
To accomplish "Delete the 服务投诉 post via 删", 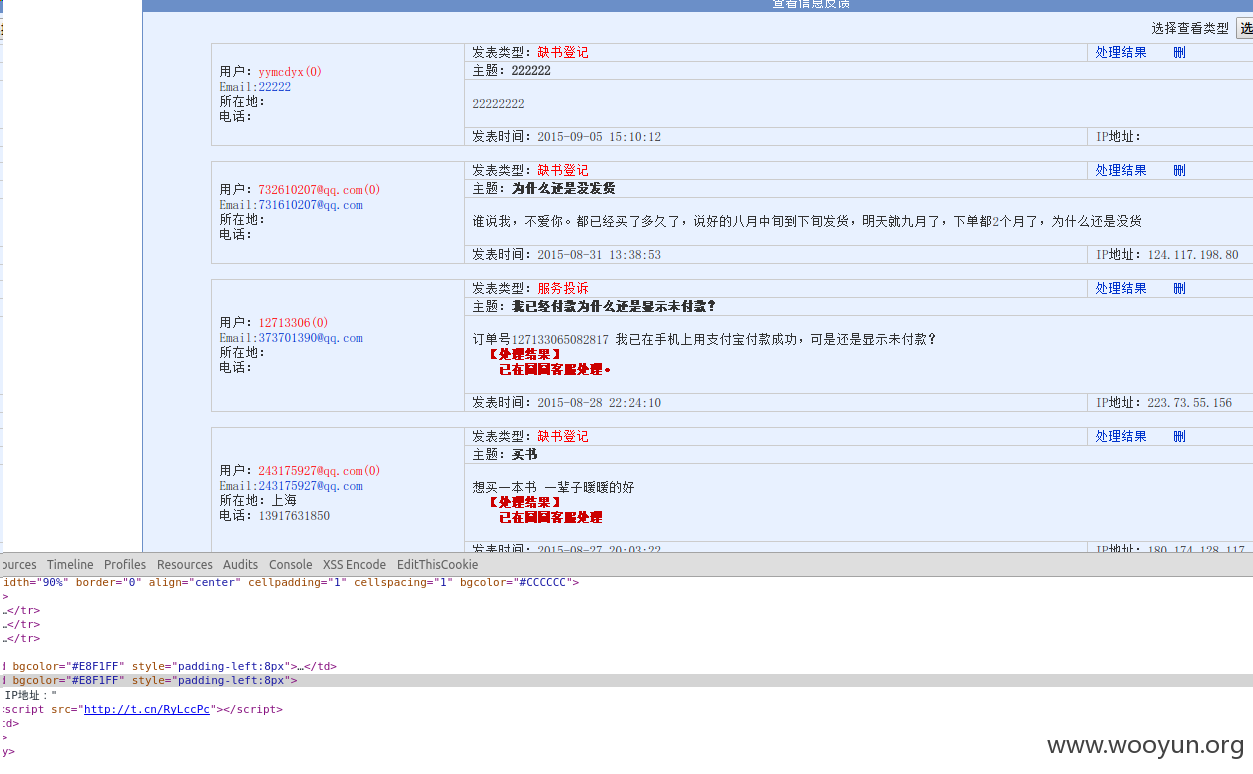I will pyautogui.click(x=1179, y=288).
